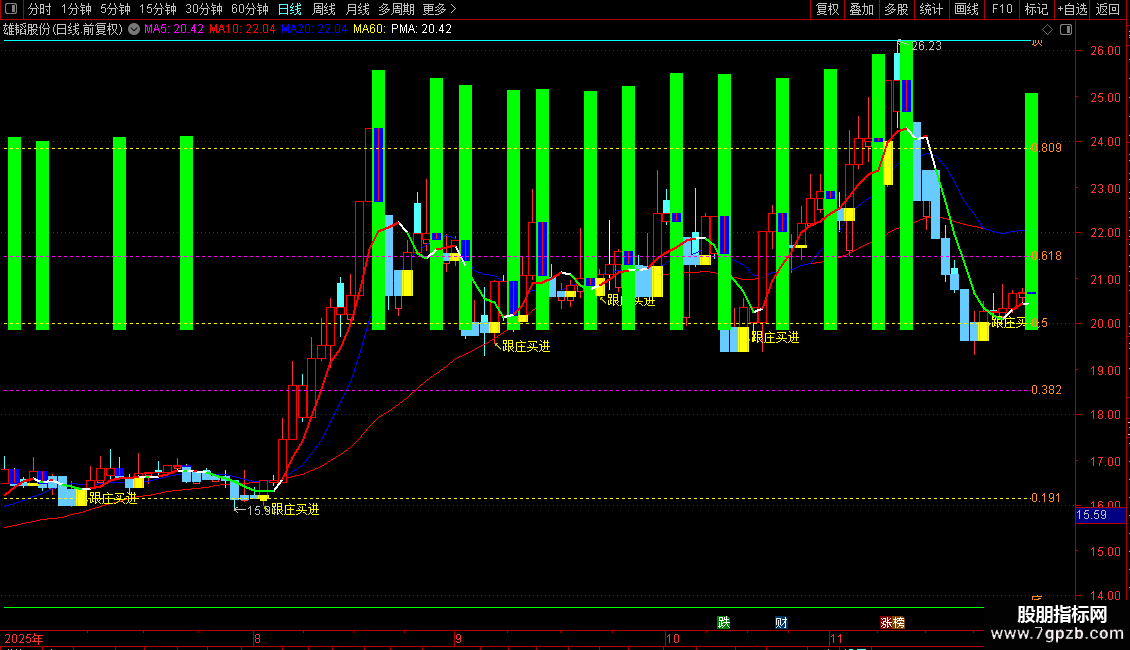Click the 0.618 Fibonacci level label
Image resolution: width=1130 pixels, height=650 pixels.
pos(1046,256)
